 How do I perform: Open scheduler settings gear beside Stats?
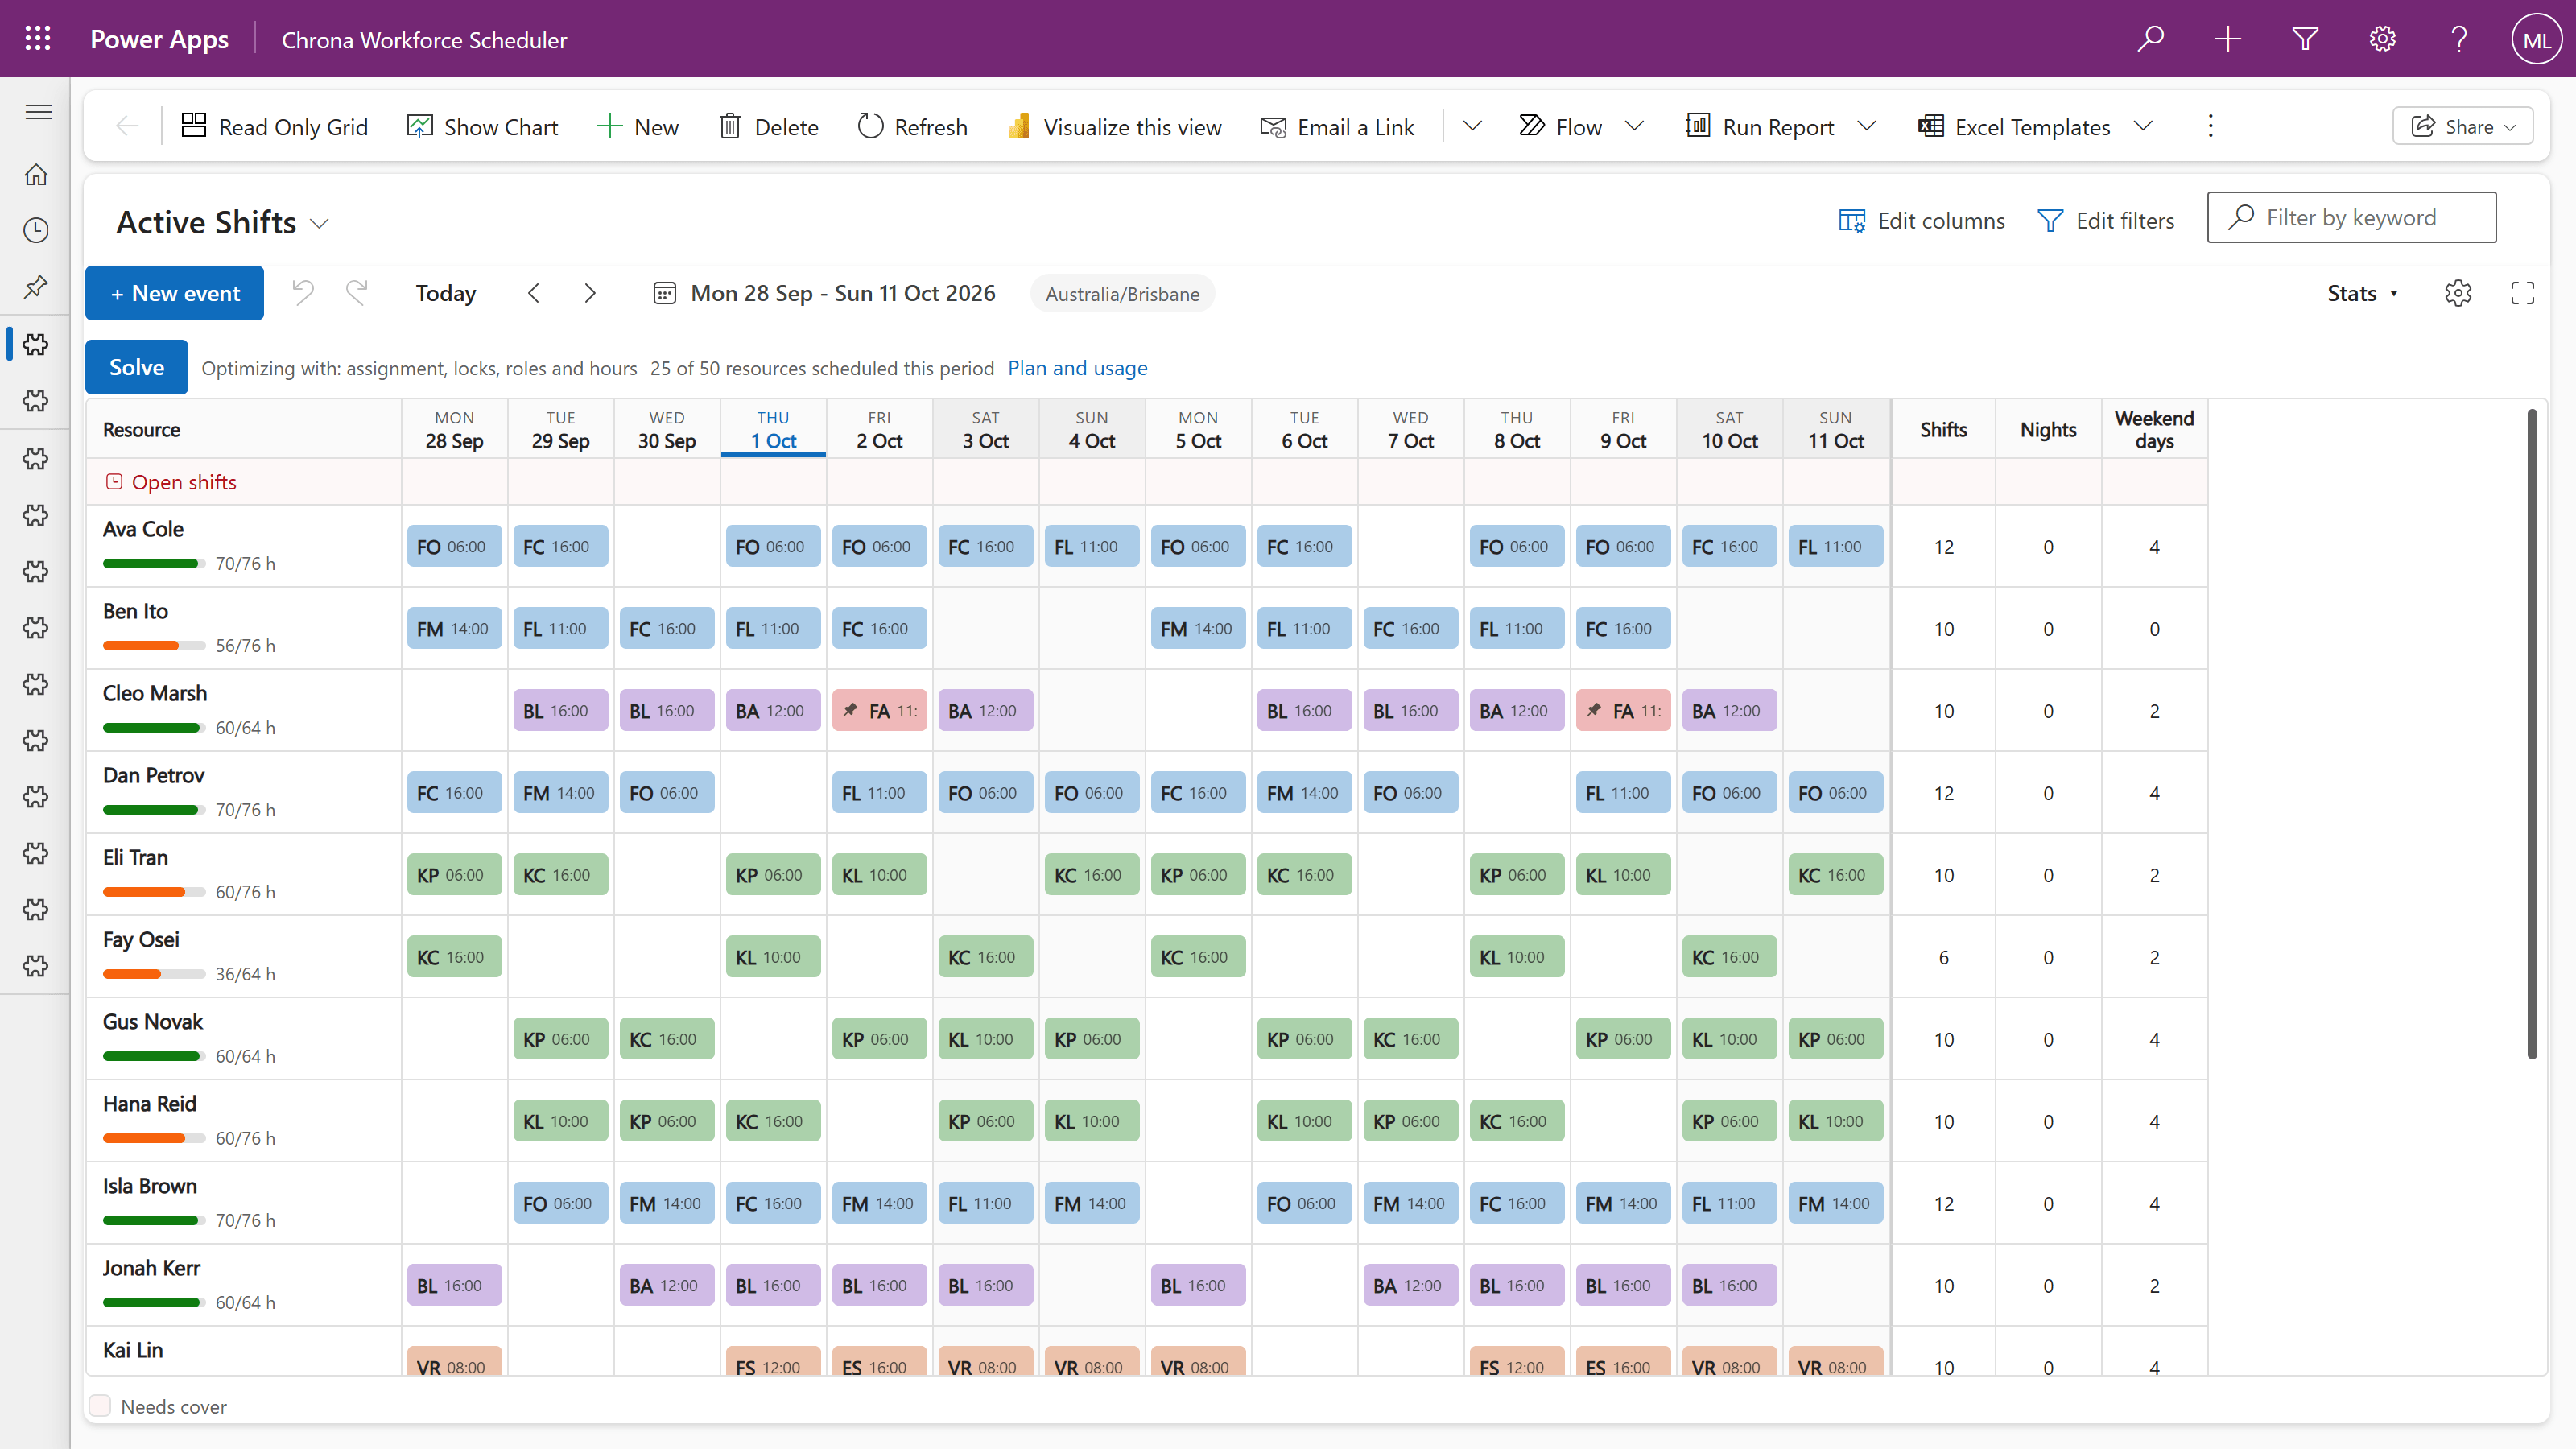point(2457,293)
